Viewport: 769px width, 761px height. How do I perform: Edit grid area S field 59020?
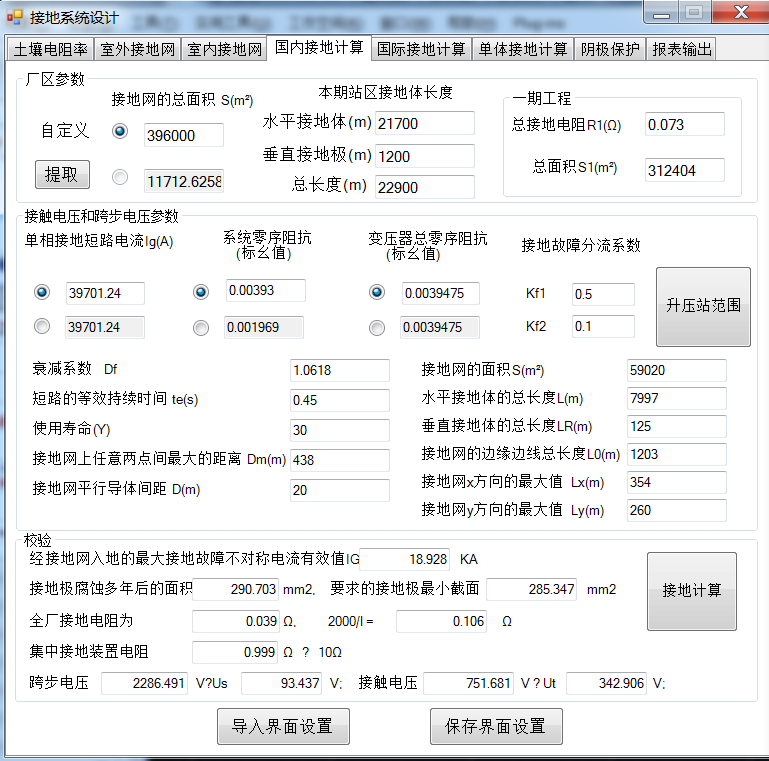click(x=677, y=370)
